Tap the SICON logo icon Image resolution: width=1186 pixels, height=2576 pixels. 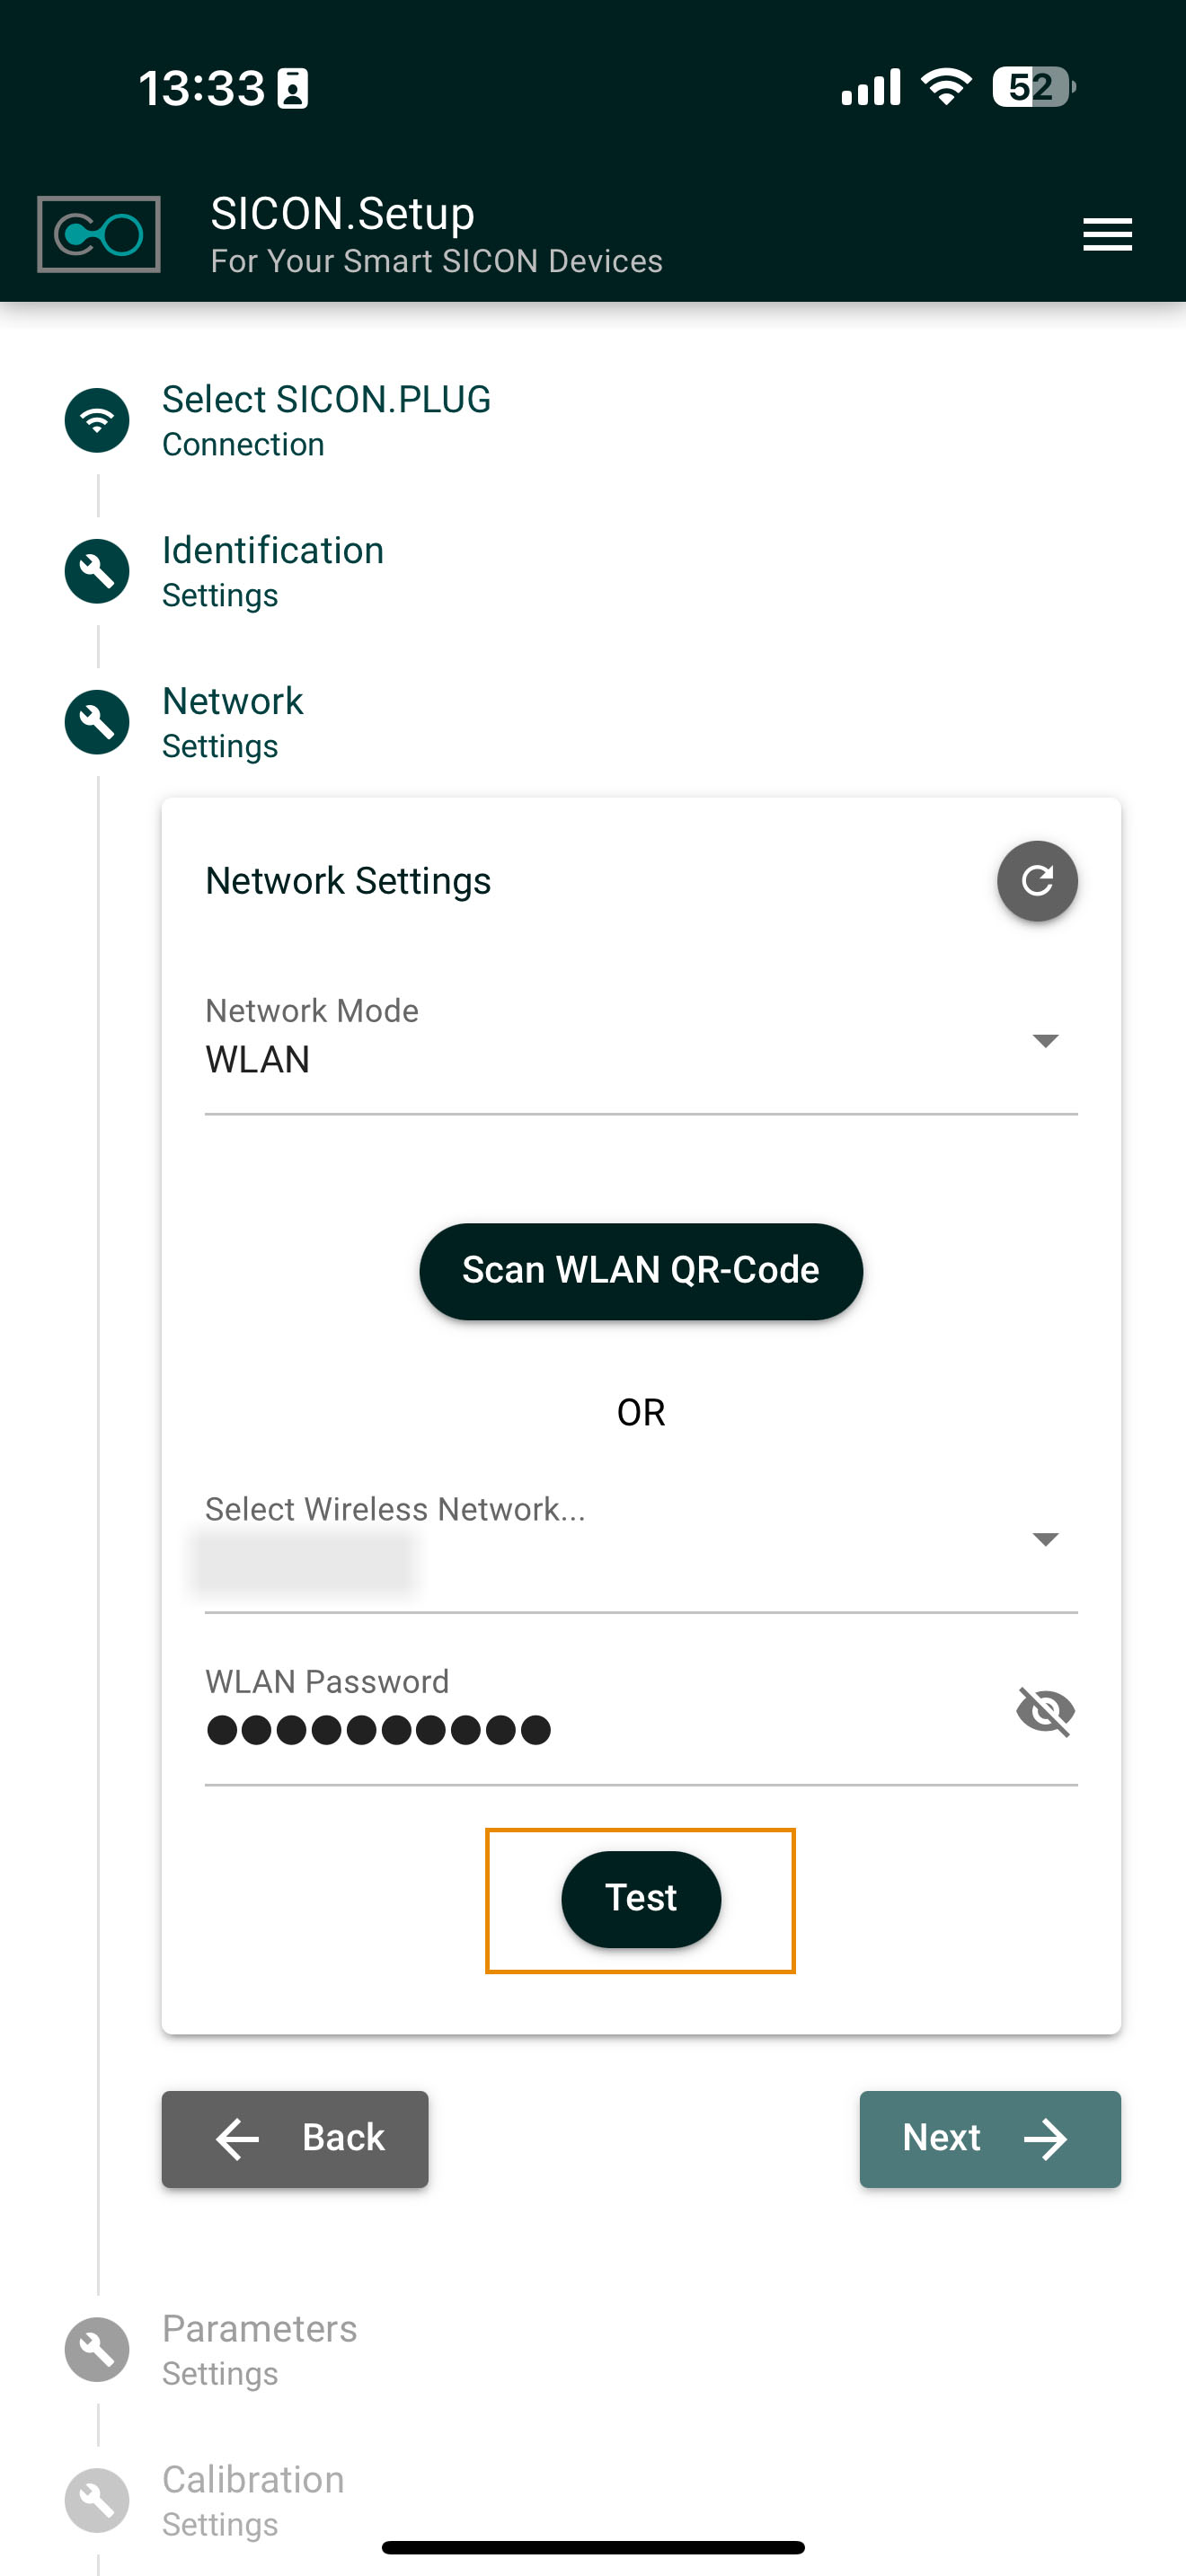98,235
